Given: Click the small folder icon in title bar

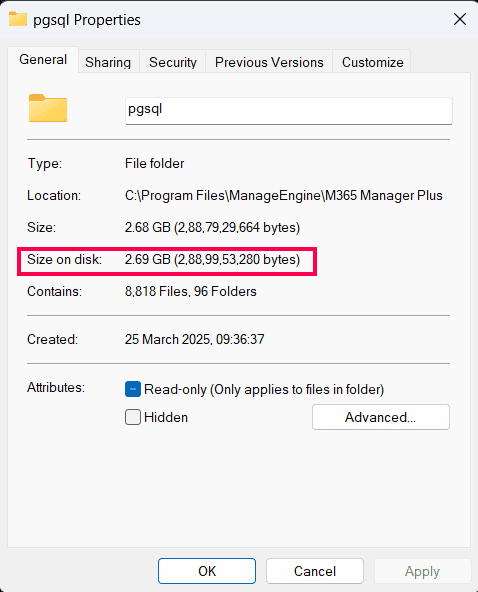Looking at the screenshot, I should [18, 19].
